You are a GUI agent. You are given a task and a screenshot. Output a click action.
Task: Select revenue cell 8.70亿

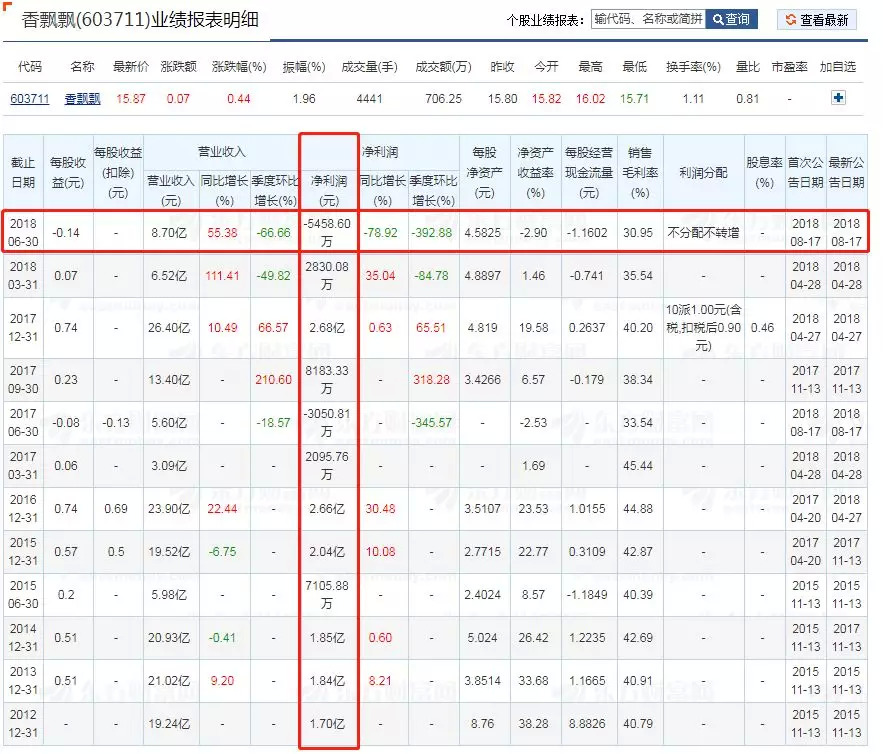[x=170, y=233]
